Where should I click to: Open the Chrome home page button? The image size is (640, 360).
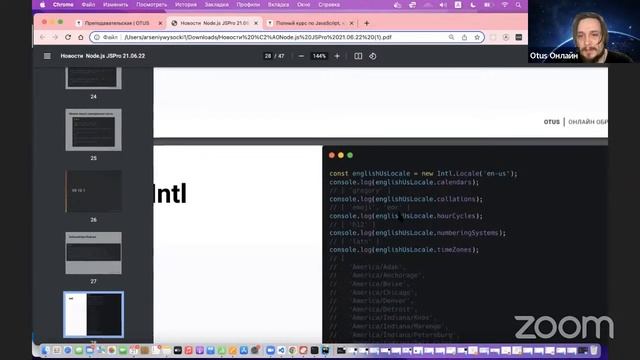pos(81,37)
